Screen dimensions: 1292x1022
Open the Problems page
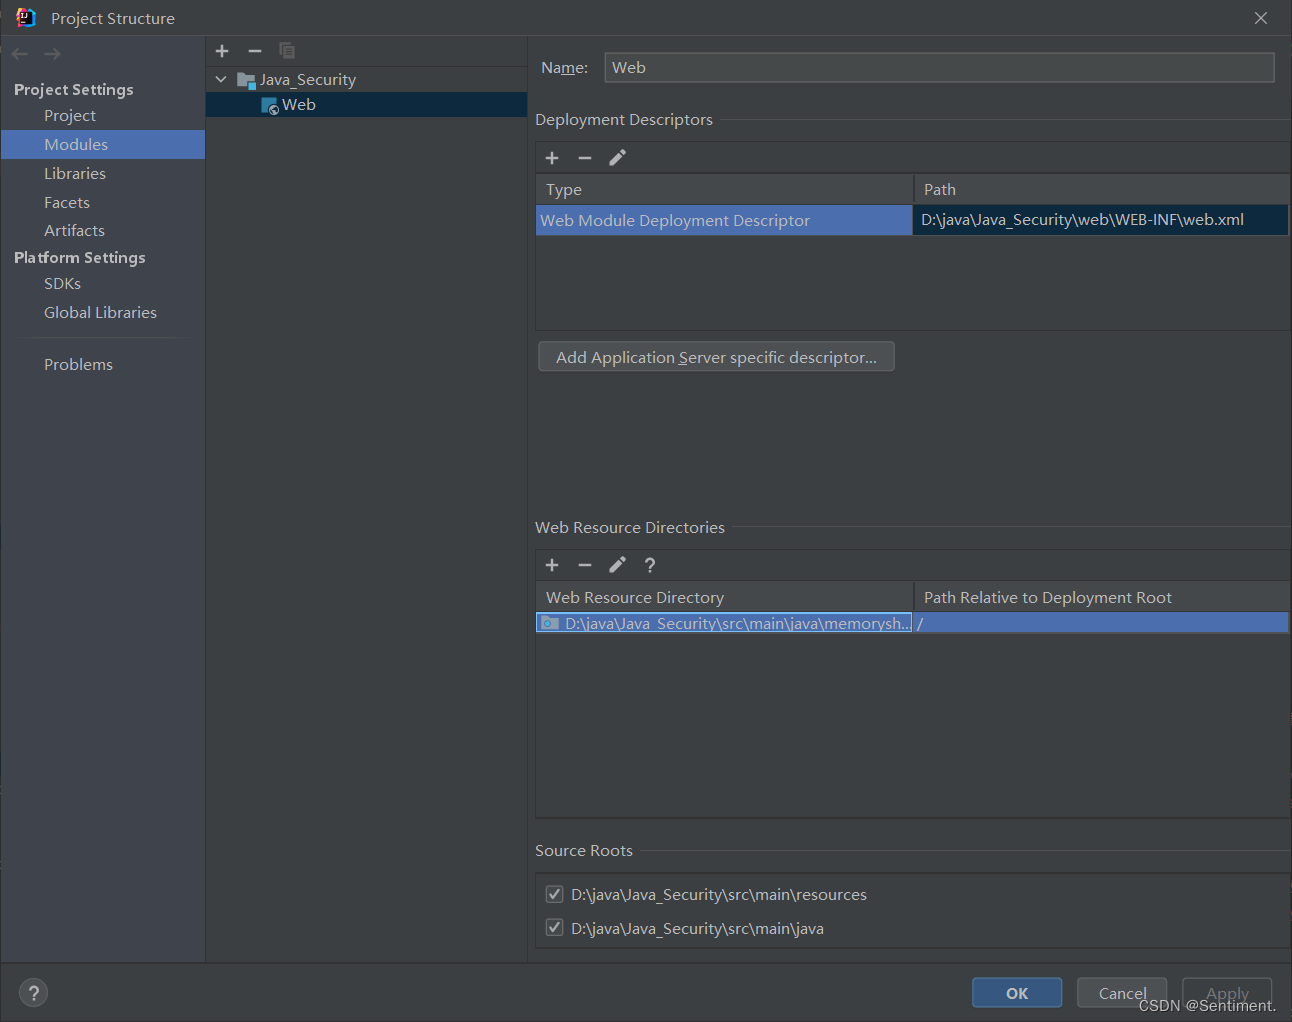[x=78, y=365]
